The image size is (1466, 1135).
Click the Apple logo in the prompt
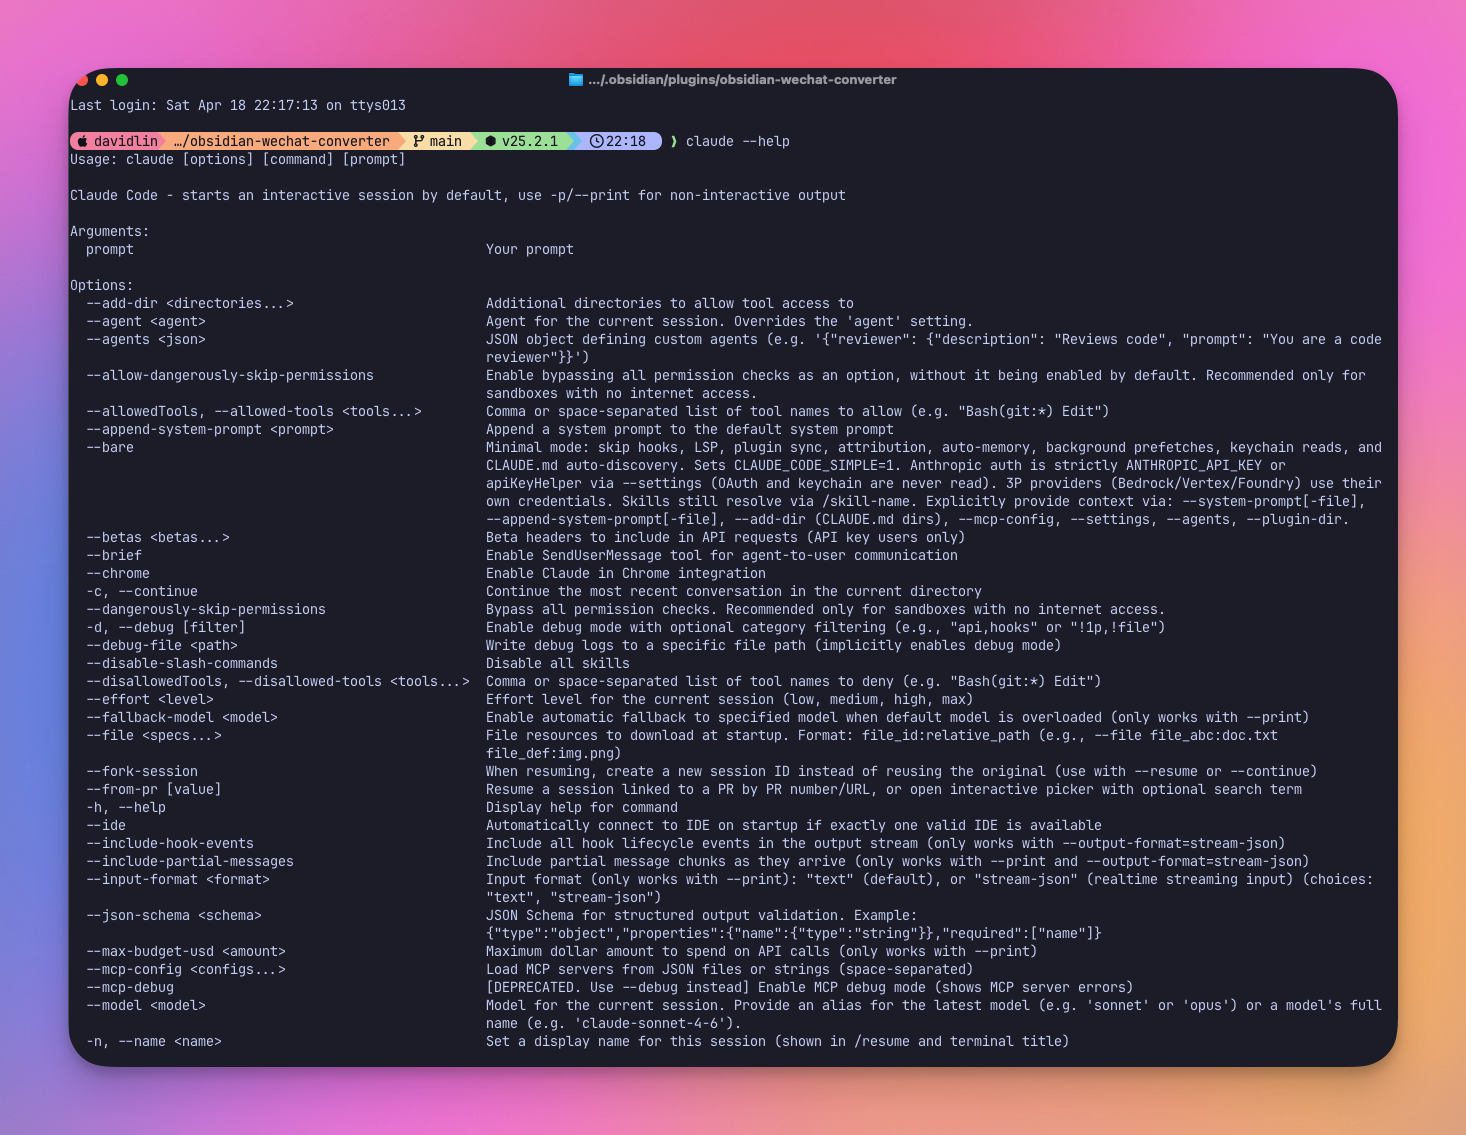(83, 141)
